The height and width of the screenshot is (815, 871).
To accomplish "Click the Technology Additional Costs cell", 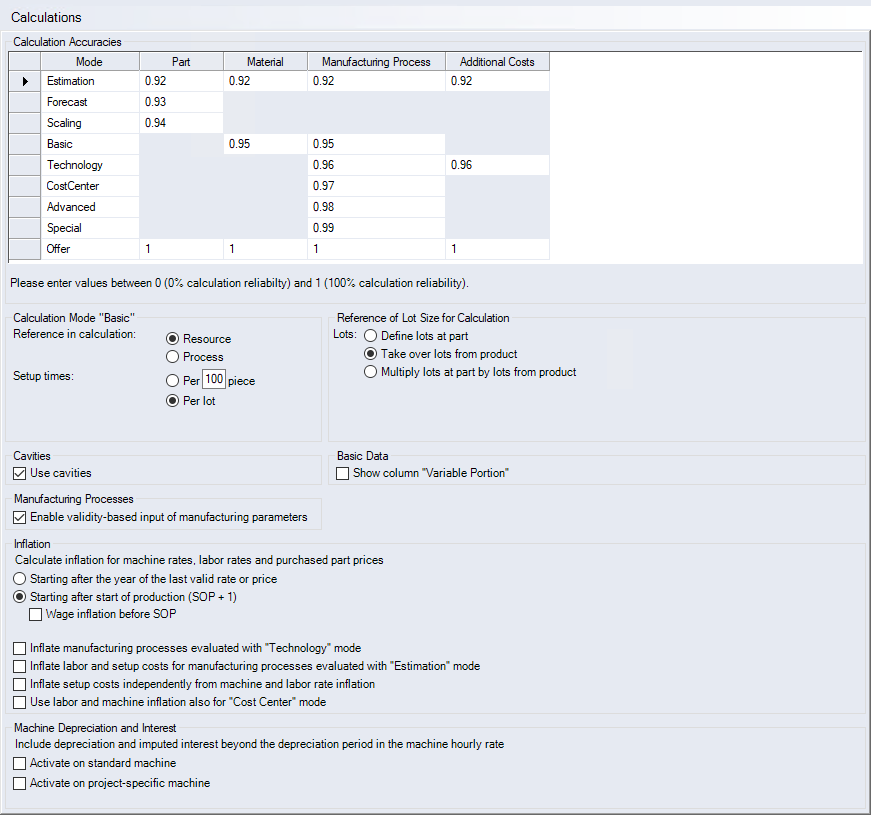I will tap(497, 165).
